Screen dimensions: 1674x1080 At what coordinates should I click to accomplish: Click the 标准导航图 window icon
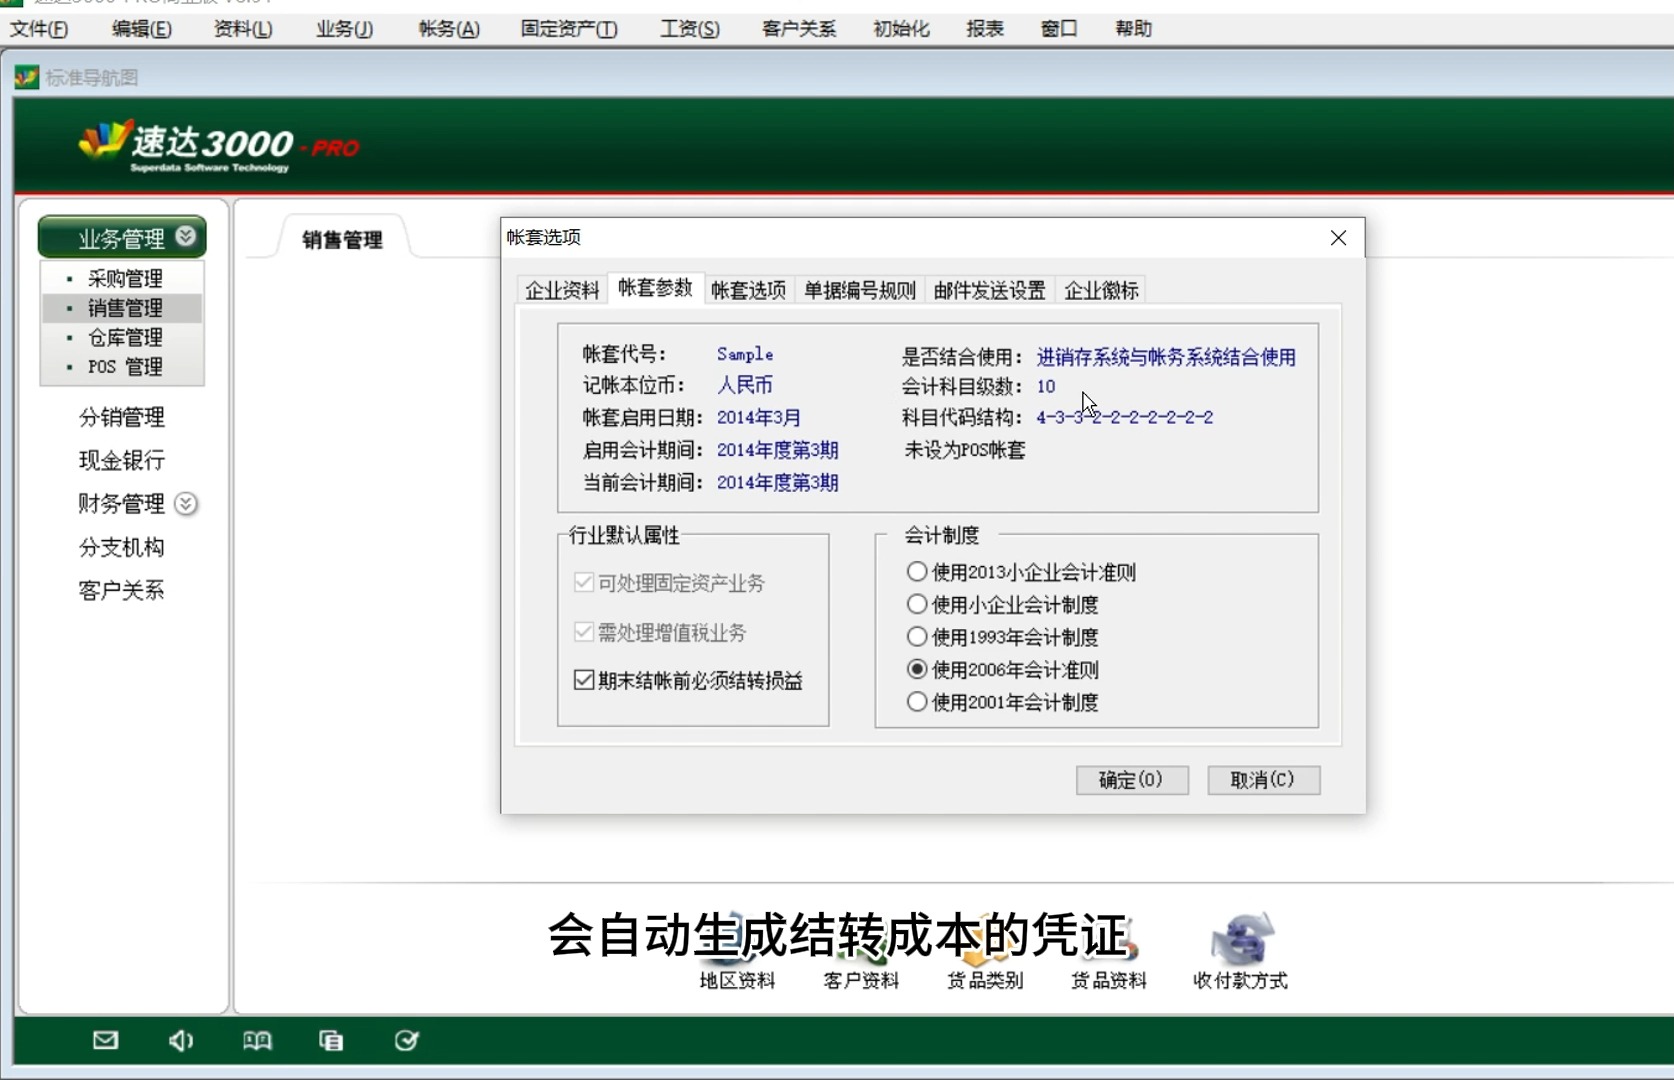27,77
